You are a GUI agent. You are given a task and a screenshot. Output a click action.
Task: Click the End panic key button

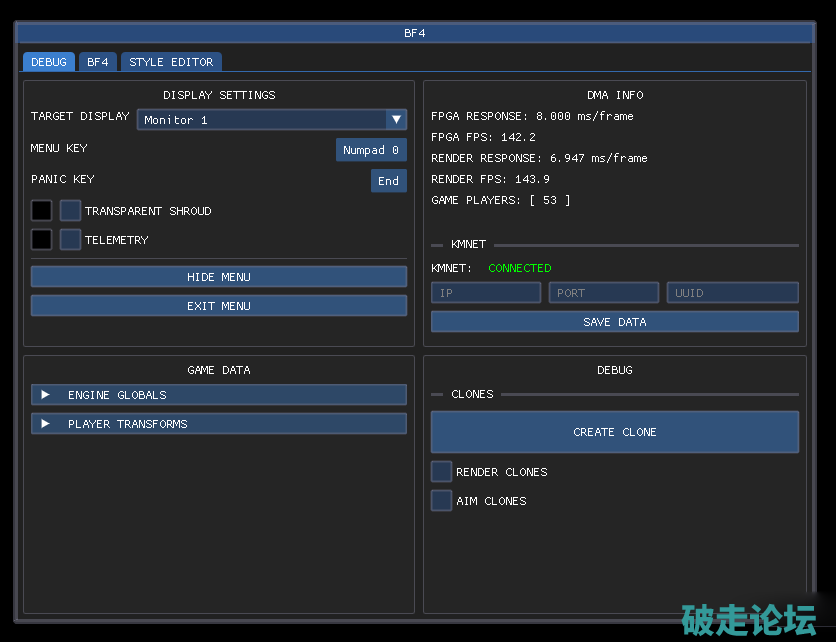388,181
